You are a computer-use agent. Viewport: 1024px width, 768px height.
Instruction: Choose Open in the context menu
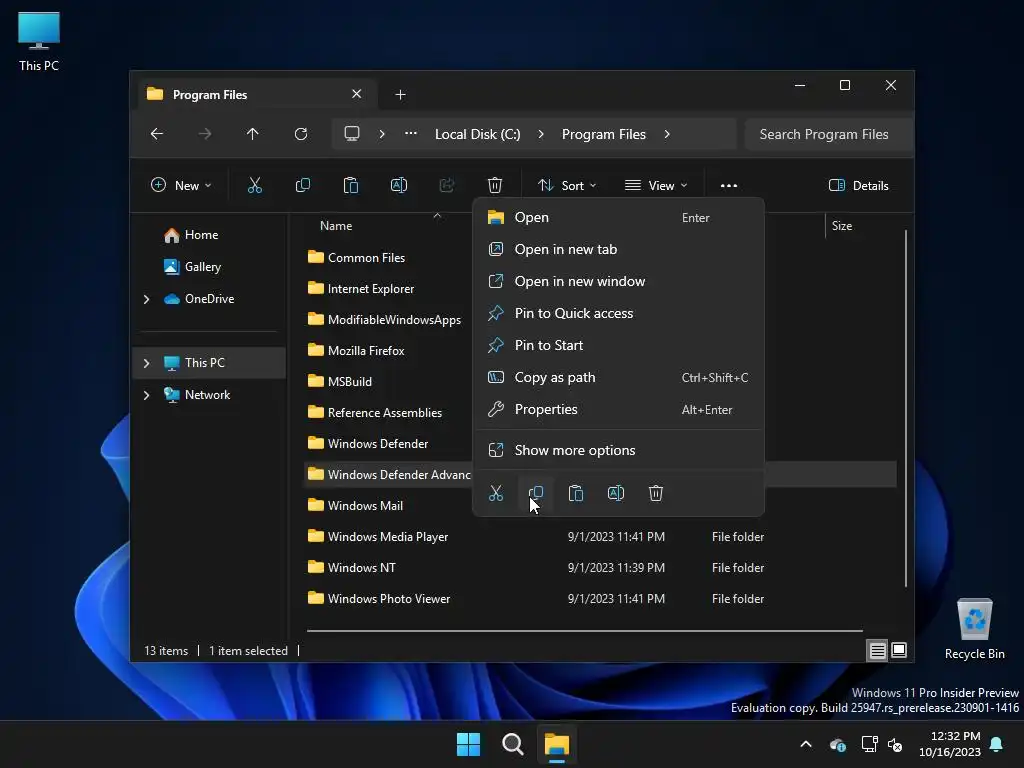tap(618, 217)
